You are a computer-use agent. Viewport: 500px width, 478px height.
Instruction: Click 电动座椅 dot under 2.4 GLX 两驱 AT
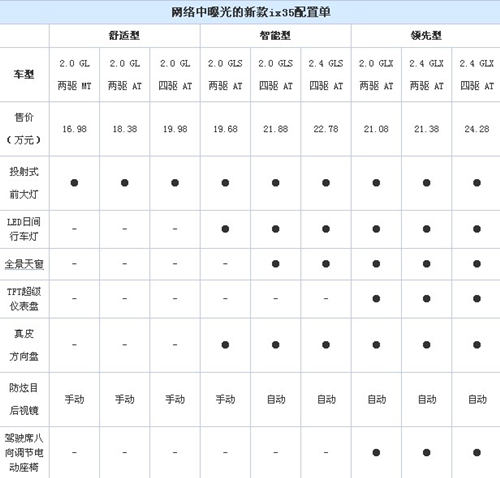pyautogui.click(x=427, y=453)
